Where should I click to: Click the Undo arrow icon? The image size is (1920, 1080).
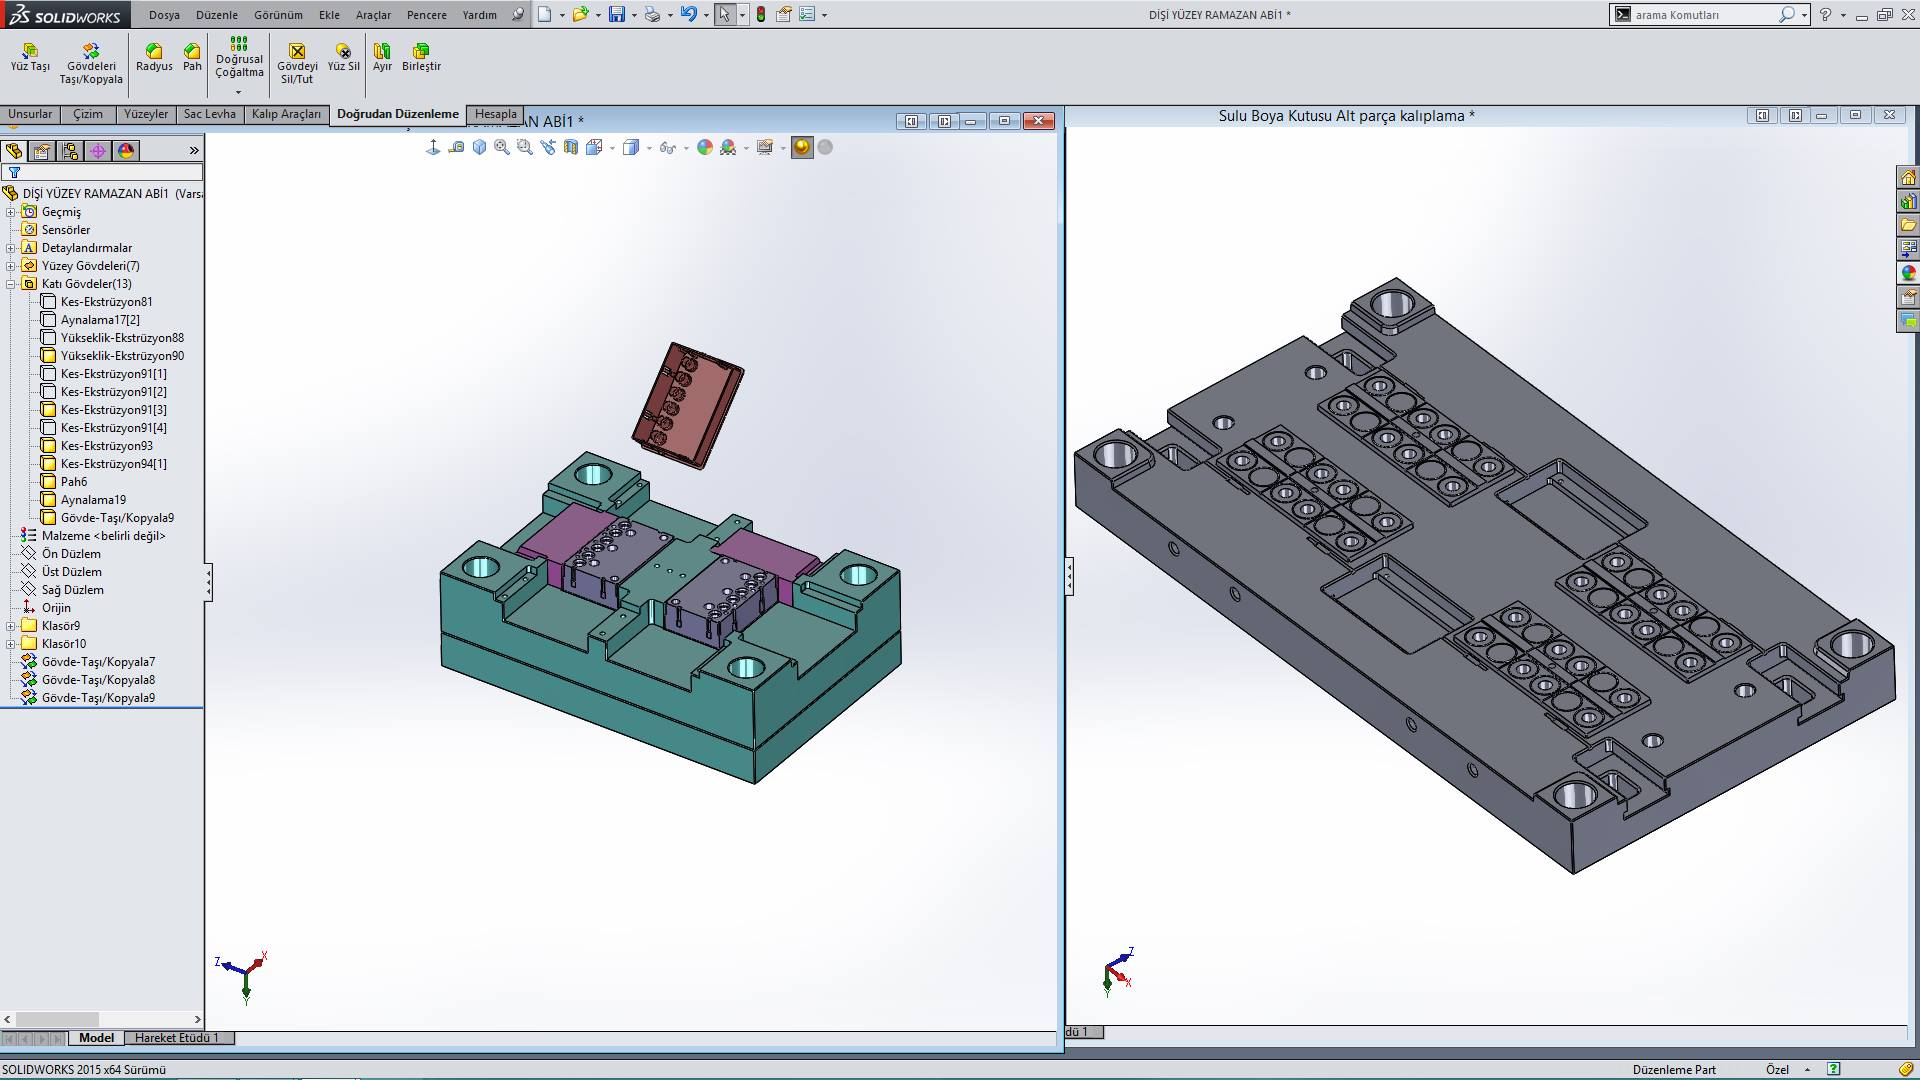click(x=688, y=14)
